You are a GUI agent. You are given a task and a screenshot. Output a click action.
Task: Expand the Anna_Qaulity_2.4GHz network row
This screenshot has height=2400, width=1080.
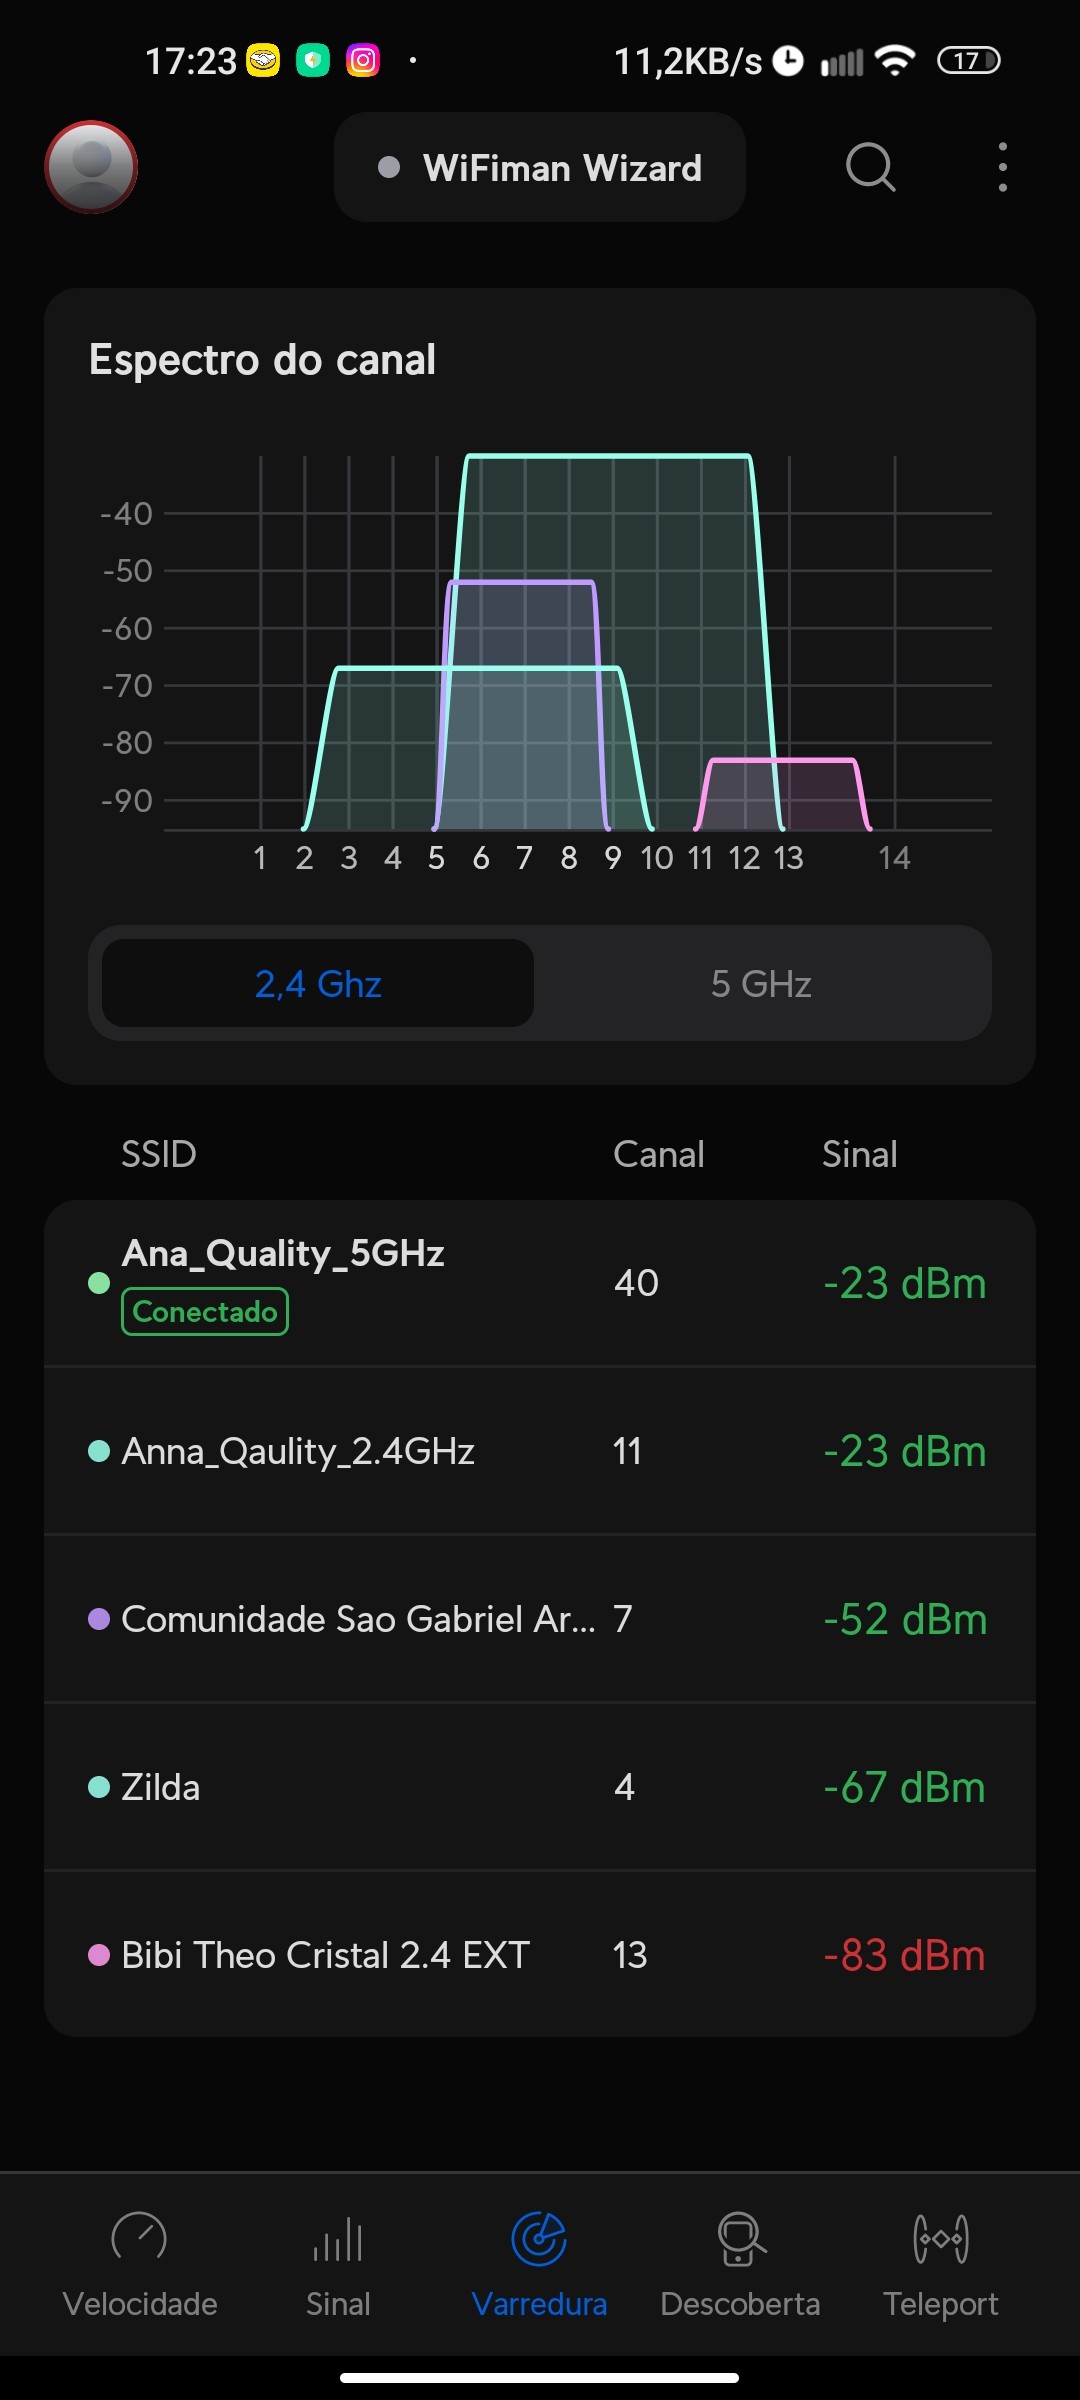540,1451
